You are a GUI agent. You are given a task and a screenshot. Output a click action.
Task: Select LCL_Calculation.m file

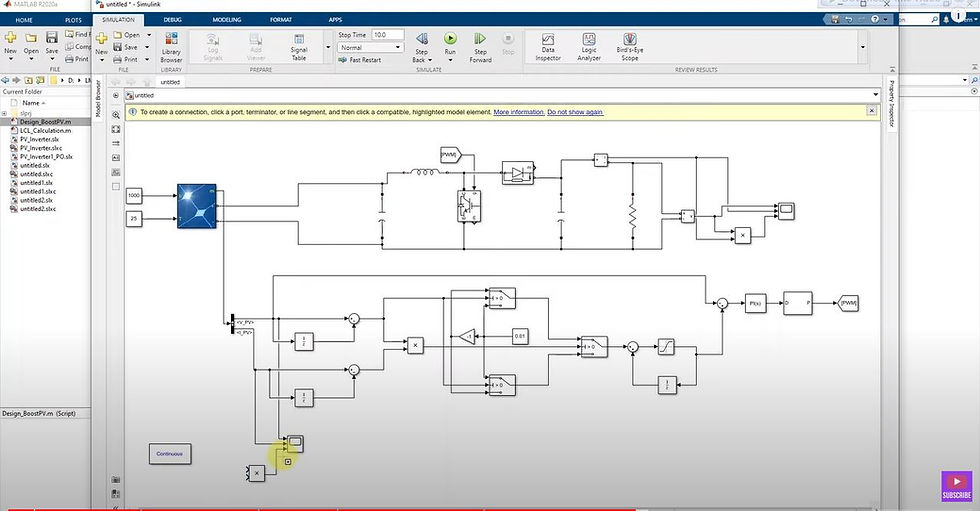[x=45, y=131]
